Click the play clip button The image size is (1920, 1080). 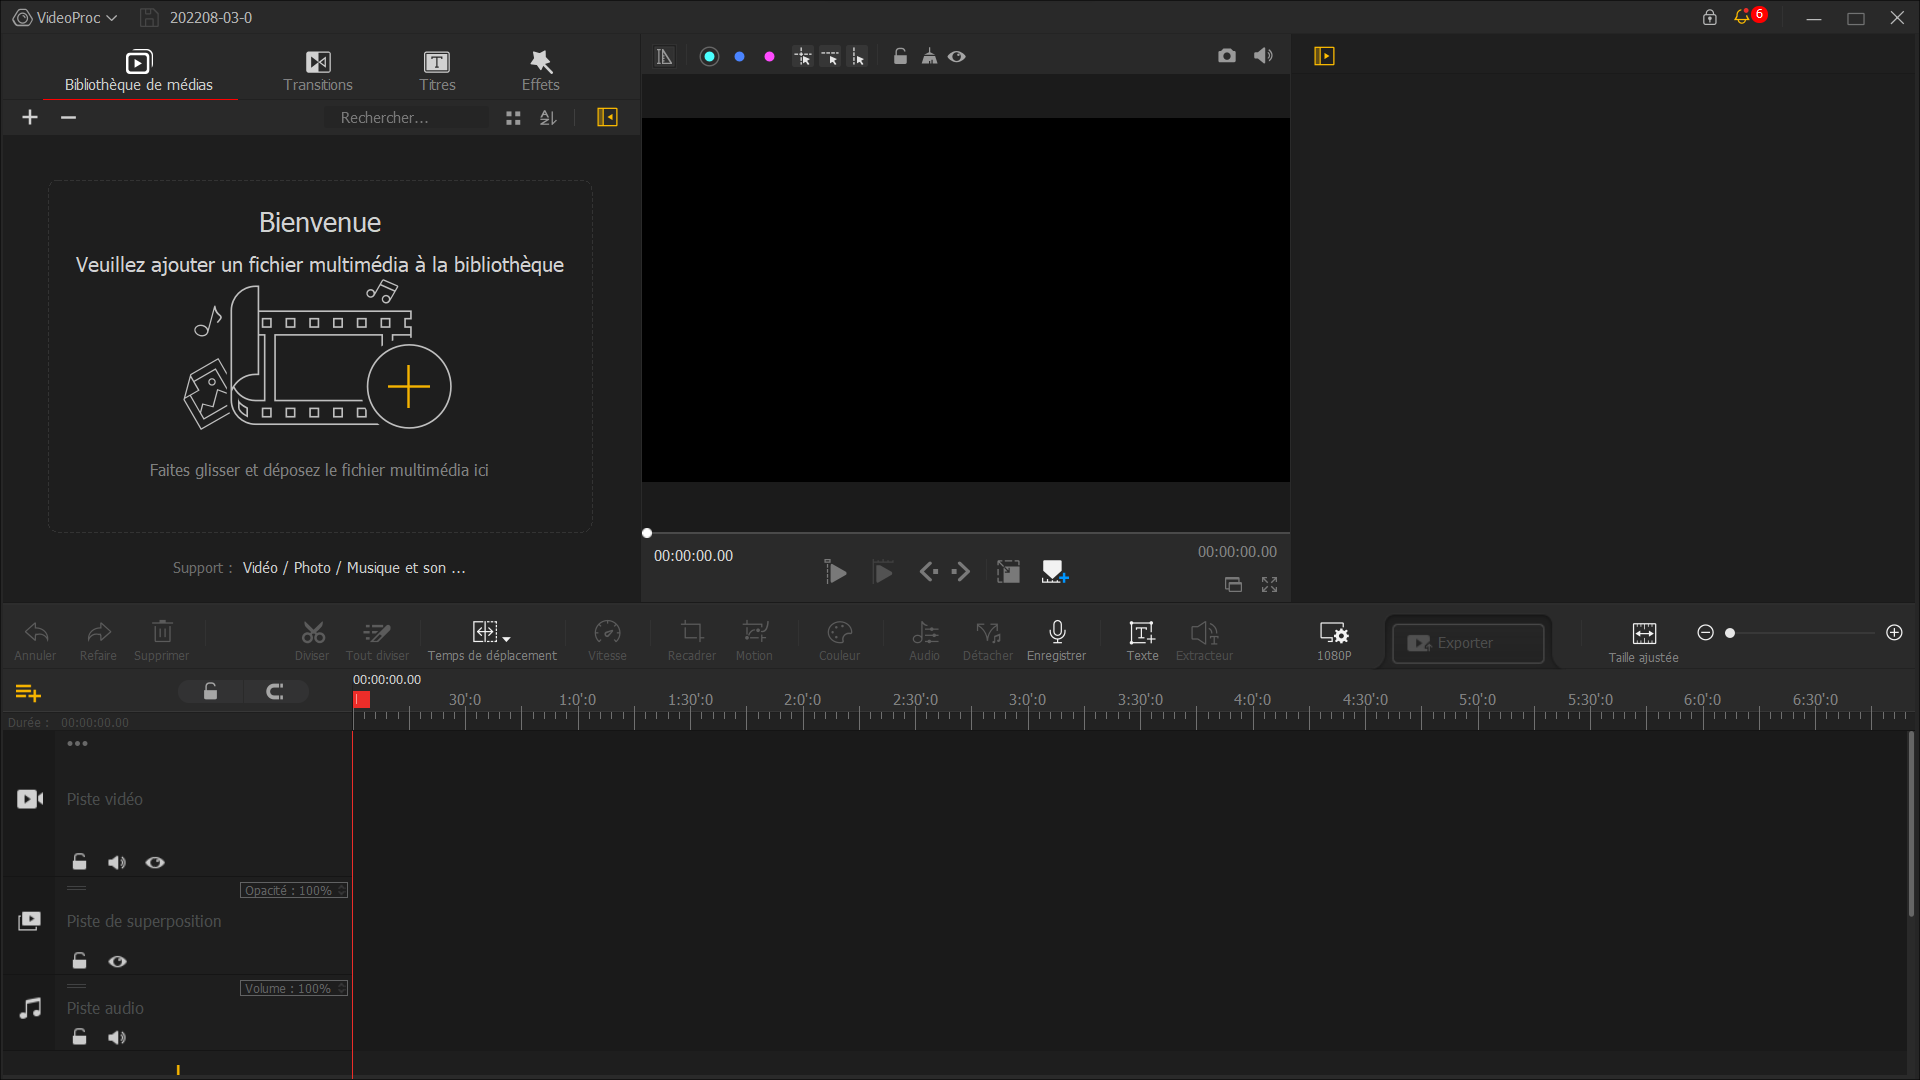tap(883, 572)
